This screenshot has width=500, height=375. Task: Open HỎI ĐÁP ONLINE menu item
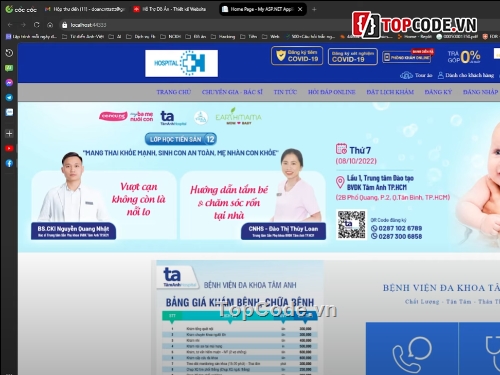pyautogui.click(x=332, y=92)
